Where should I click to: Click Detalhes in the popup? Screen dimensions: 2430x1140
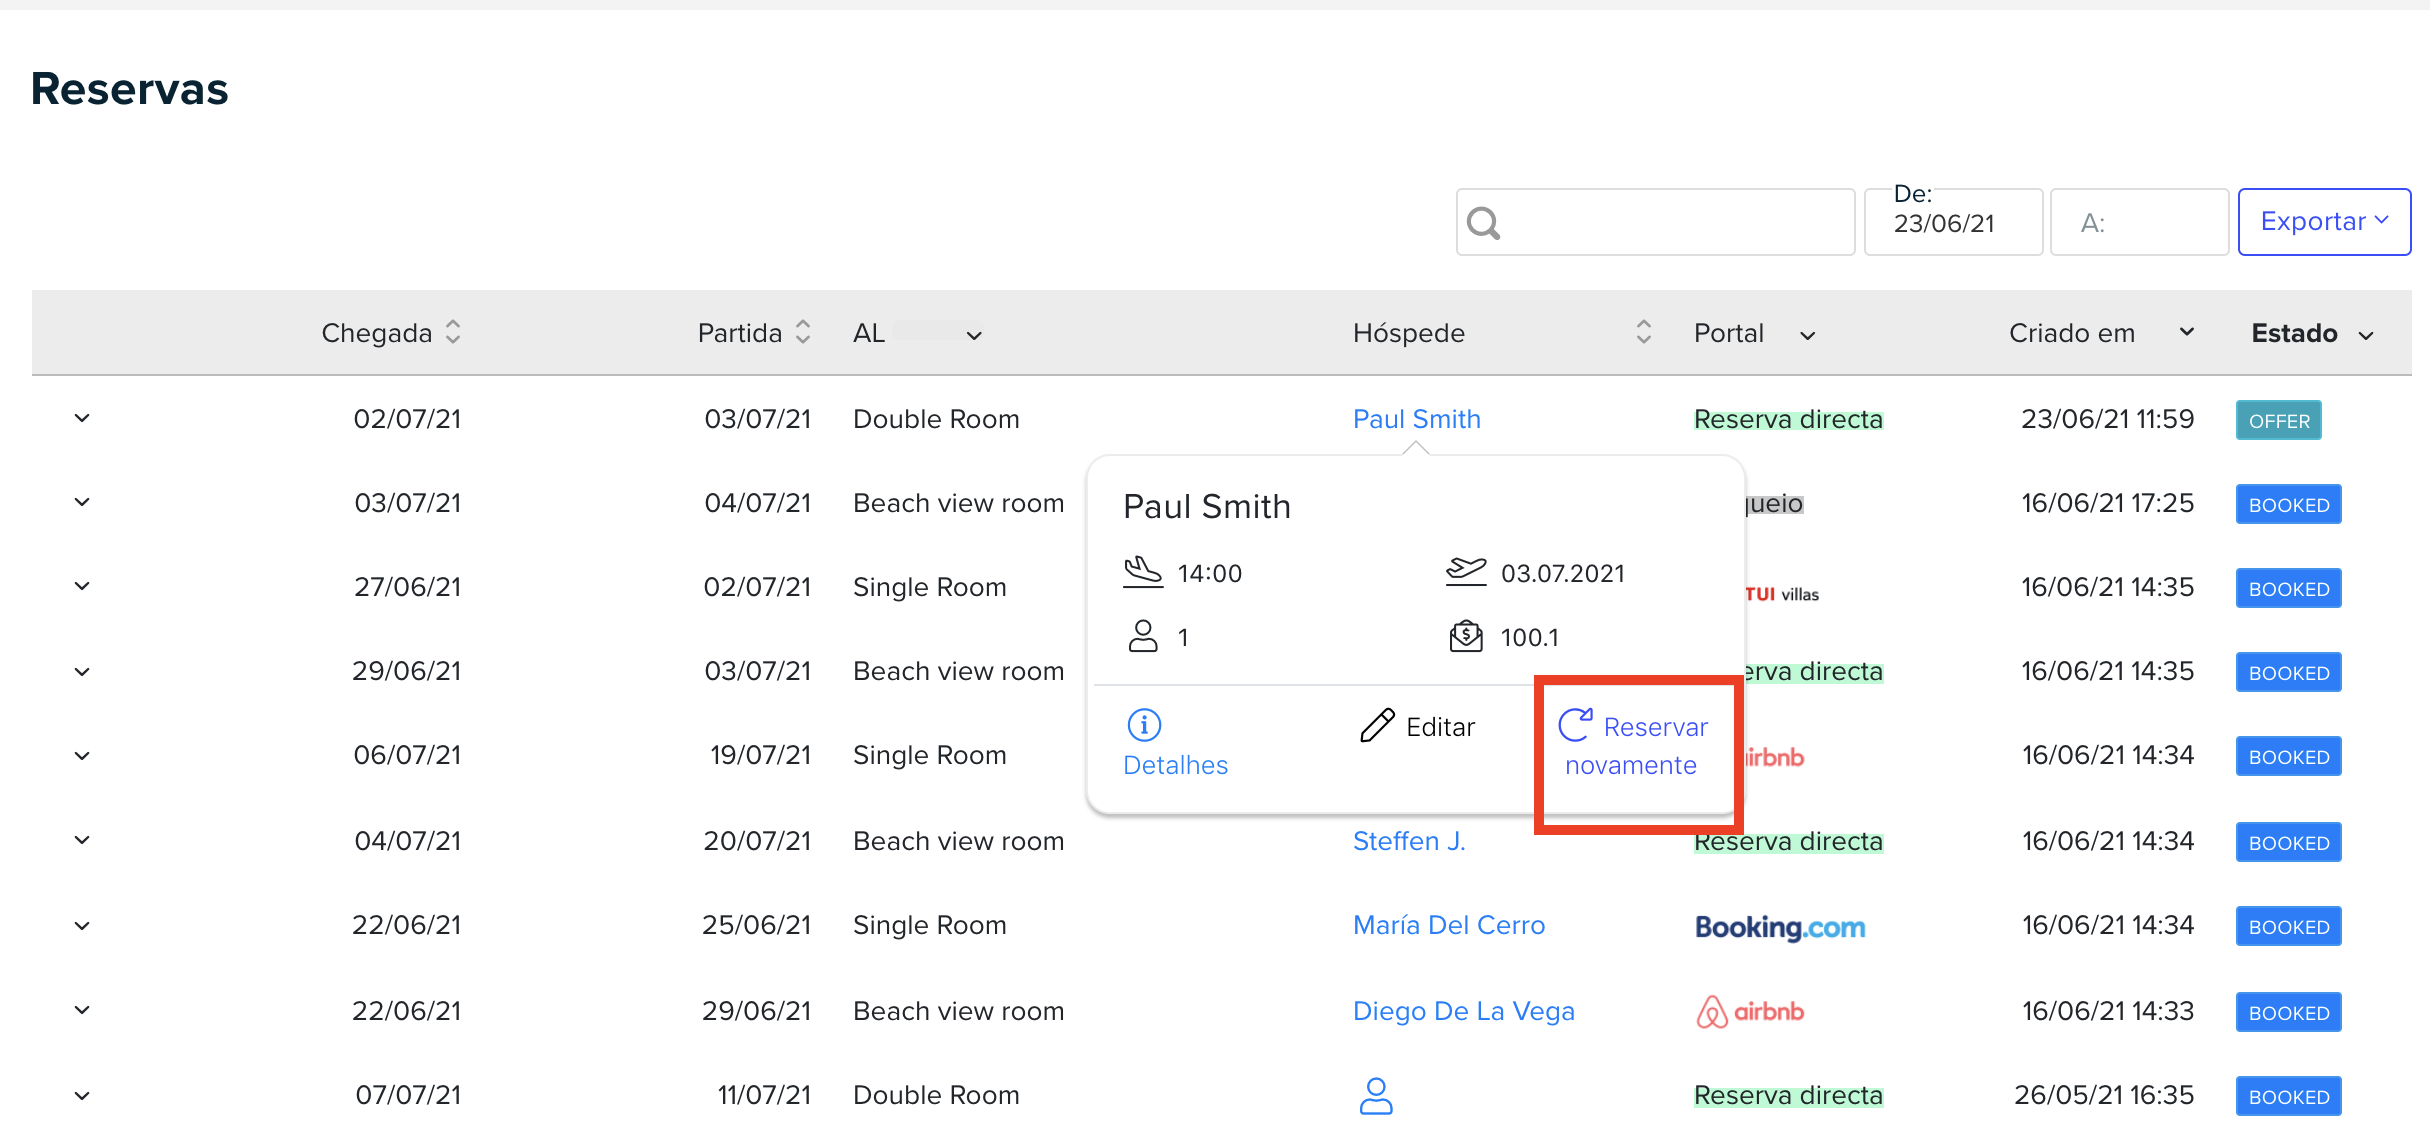(x=1175, y=743)
